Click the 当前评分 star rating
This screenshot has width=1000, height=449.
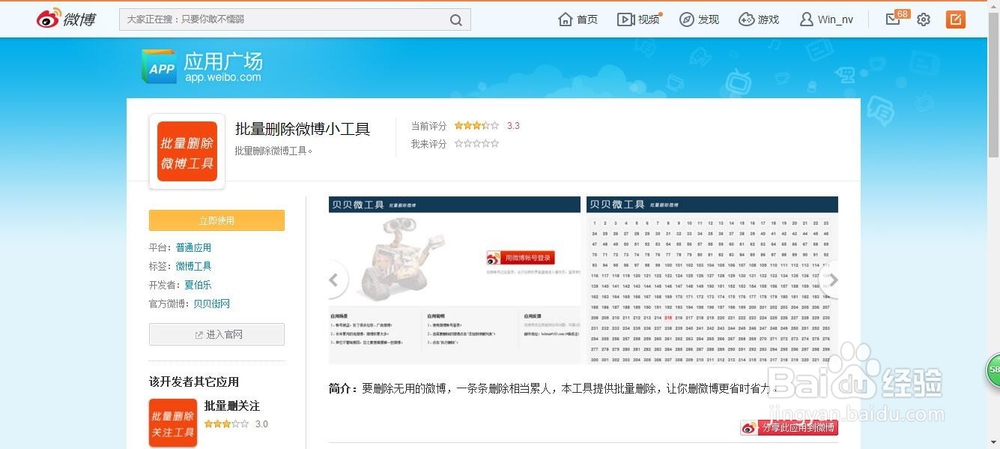point(476,126)
